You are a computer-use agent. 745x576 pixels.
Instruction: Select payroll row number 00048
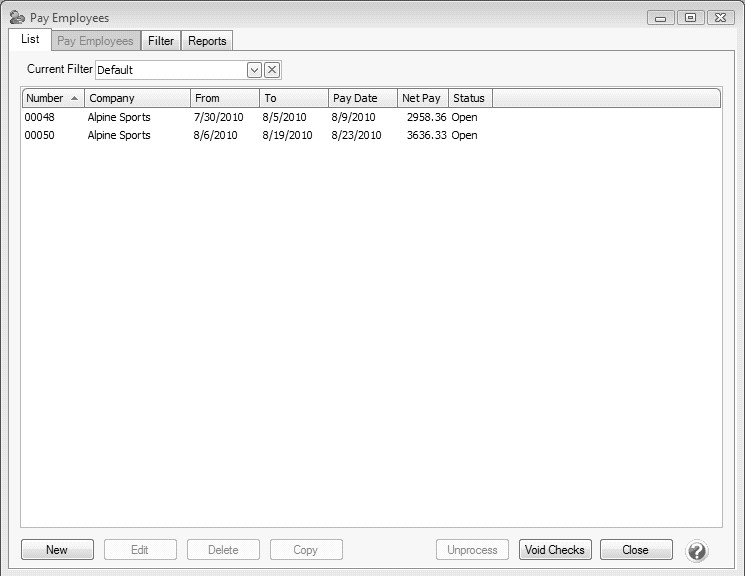pyautogui.click(x=40, y=117)
